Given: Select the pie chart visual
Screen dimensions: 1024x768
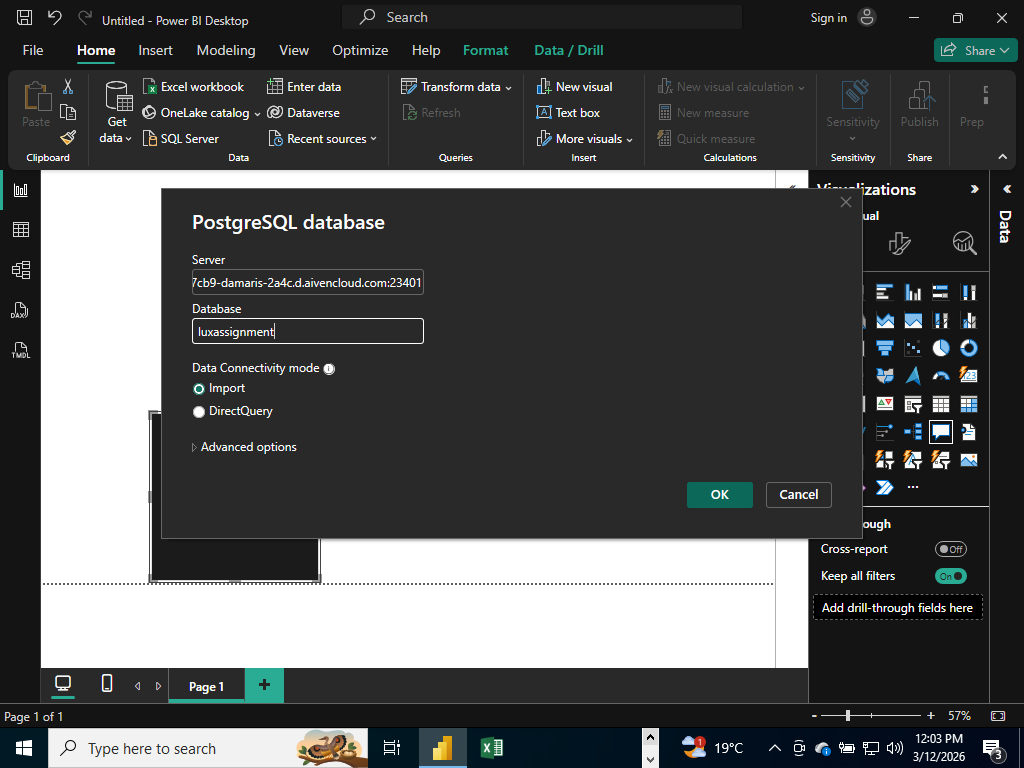Looking at the screenshot, I should tap(940, 348).
